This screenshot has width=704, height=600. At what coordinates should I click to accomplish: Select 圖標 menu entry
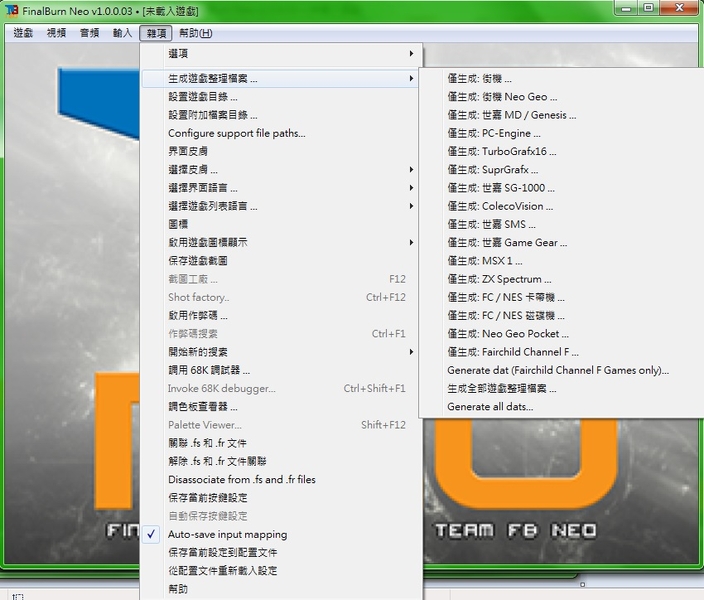click(x=282, y=224)
